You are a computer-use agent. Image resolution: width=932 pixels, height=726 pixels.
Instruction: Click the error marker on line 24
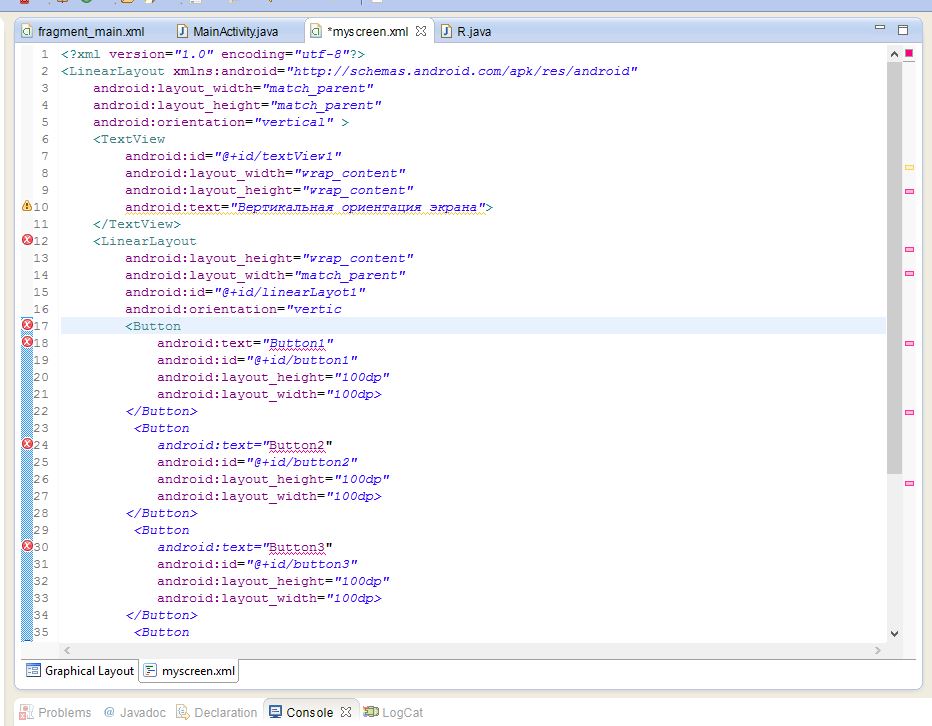pos(27,444)
